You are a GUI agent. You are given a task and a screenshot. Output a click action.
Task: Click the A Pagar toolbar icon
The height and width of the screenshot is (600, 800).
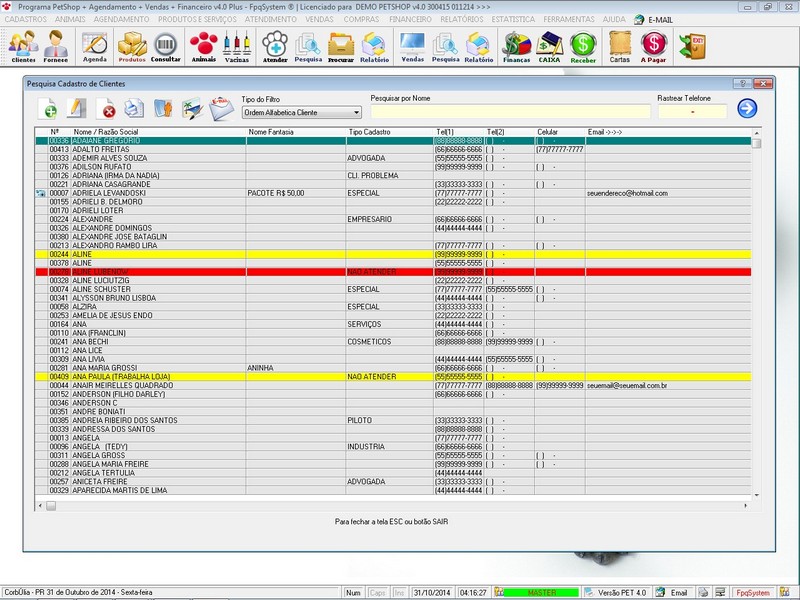[x=654, y=45]
